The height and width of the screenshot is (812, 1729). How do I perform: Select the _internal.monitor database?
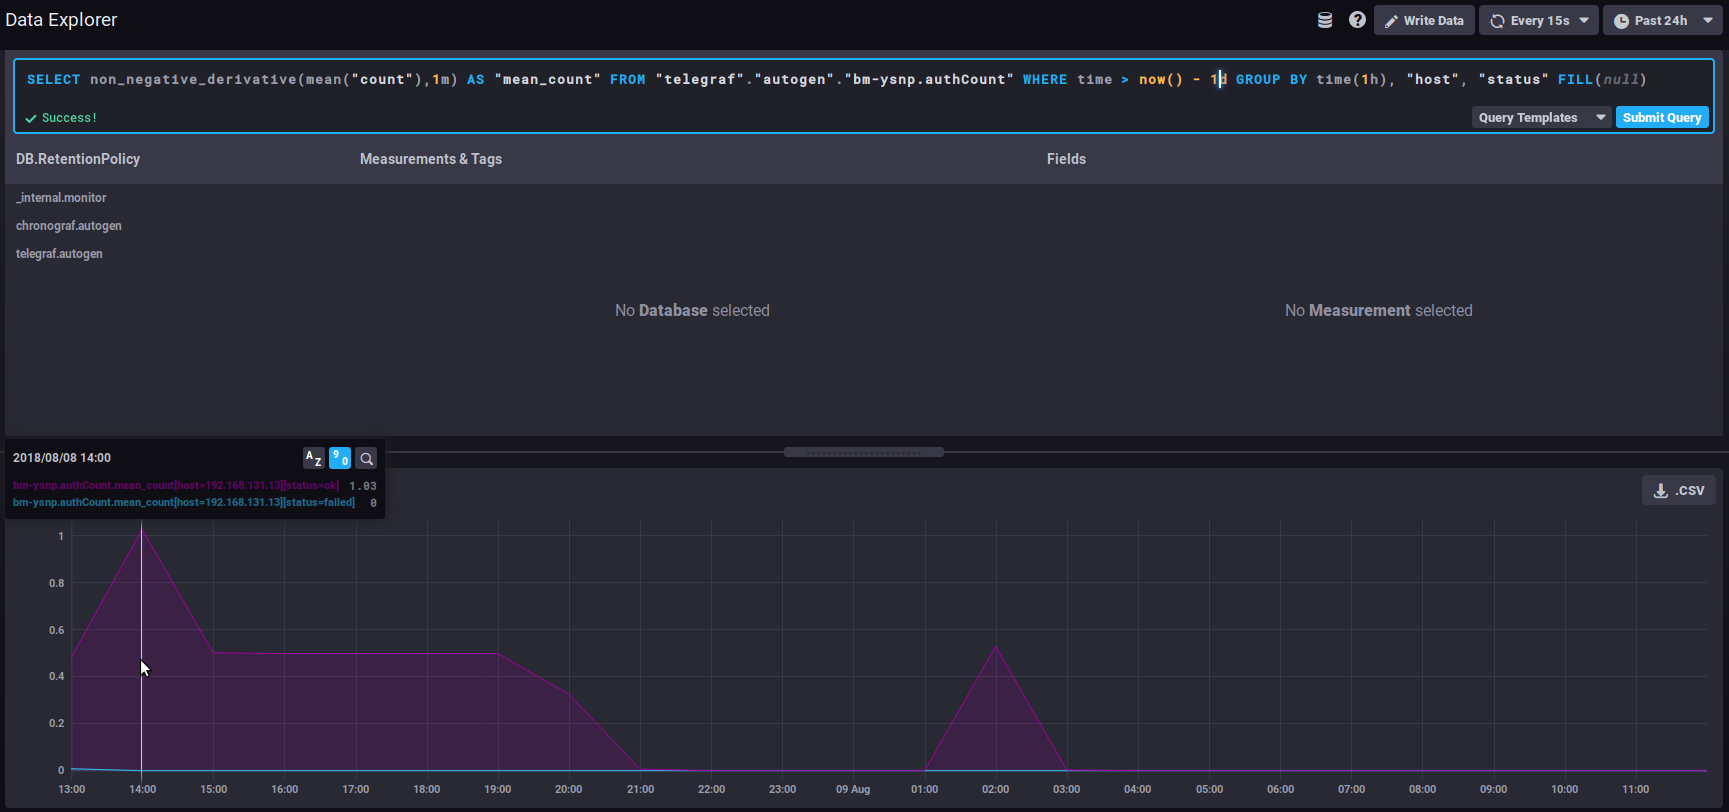point(61,198)
